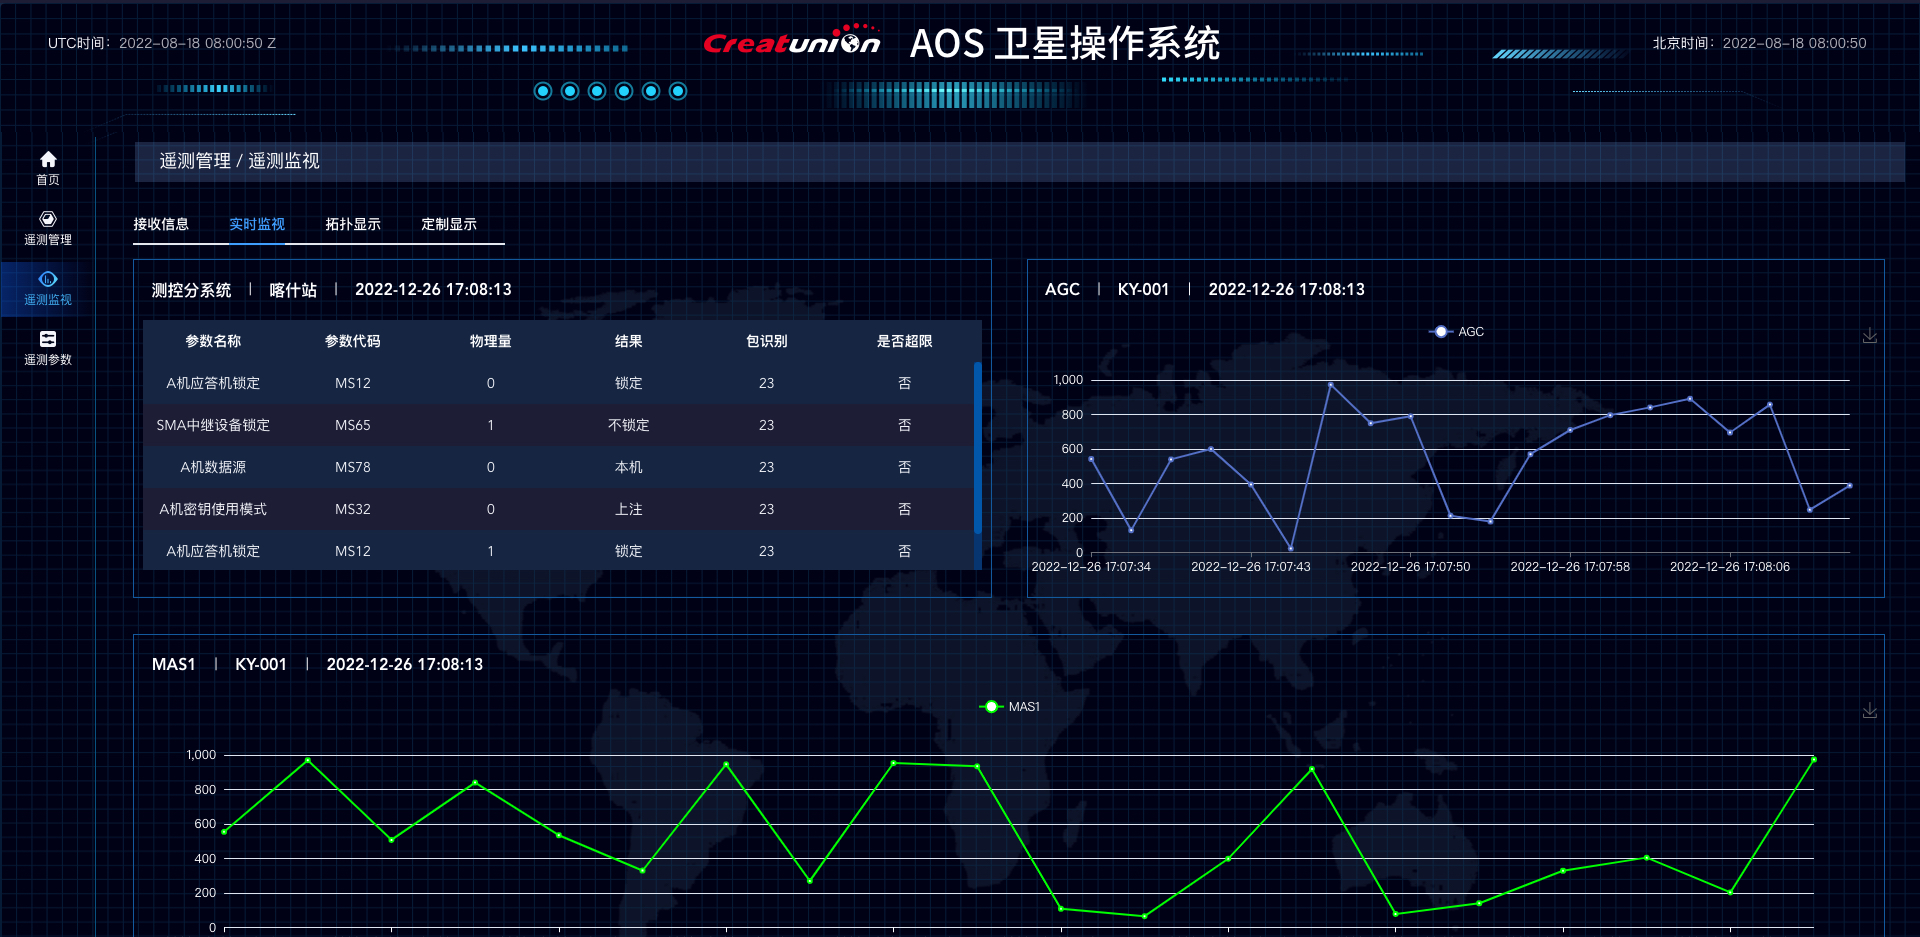Viewport: 1920px width, 937px height.
Task: Switch to the 拓扑显示 tab
Action: (353, 224)
